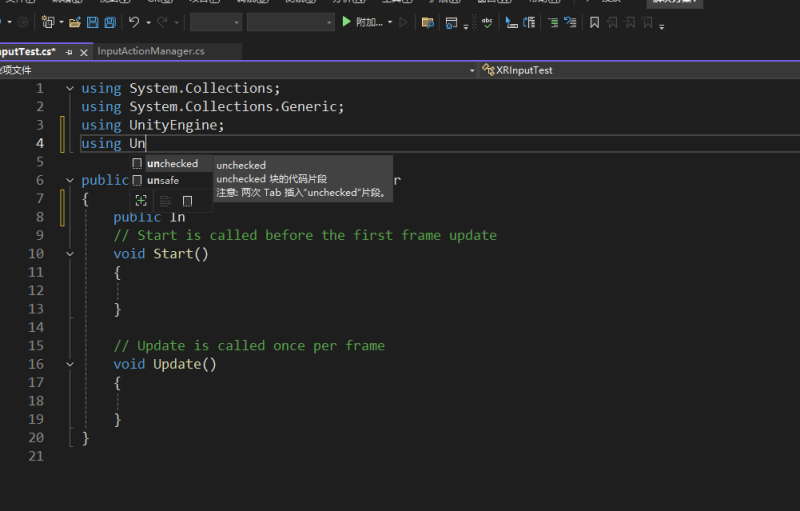Click the Find in Files icon
800x511 pixels.
tap(427, 22)
